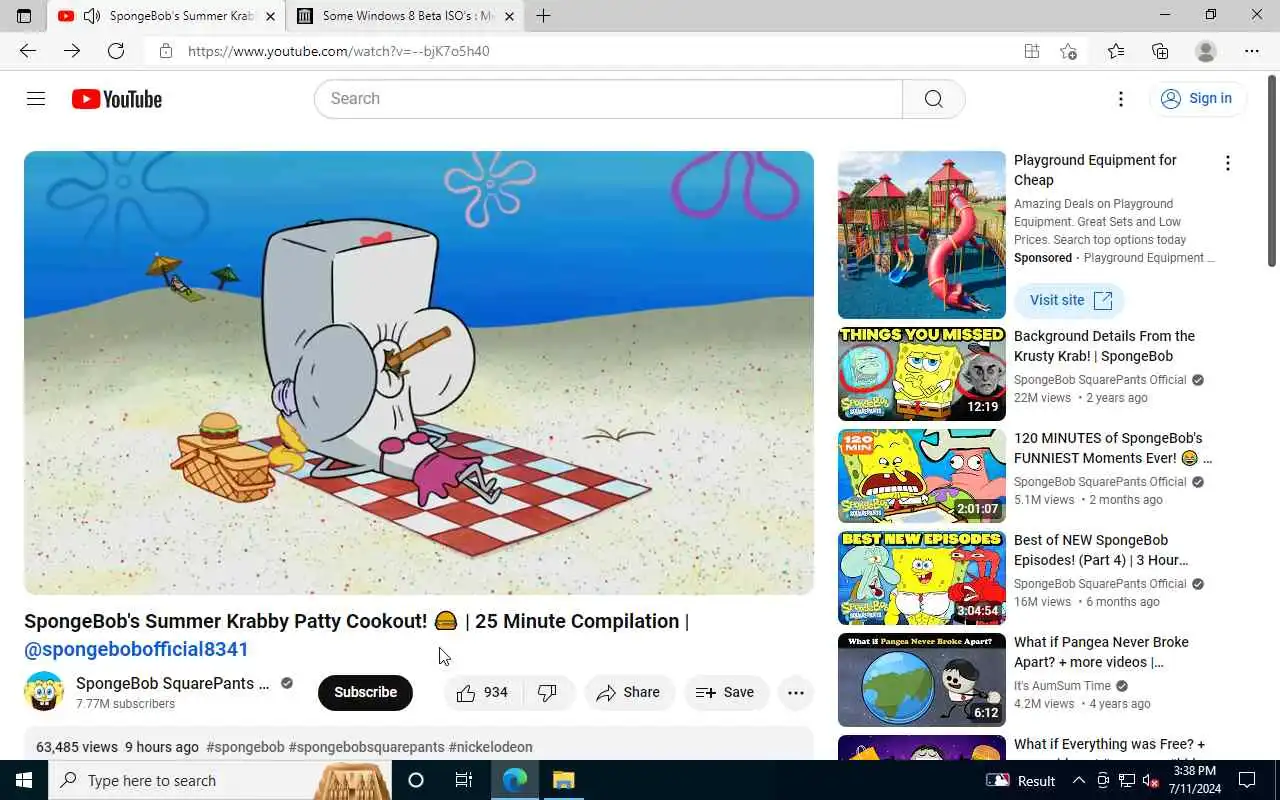
Task: Click the #spongebob hashtag
Action: tap(245, 747)
